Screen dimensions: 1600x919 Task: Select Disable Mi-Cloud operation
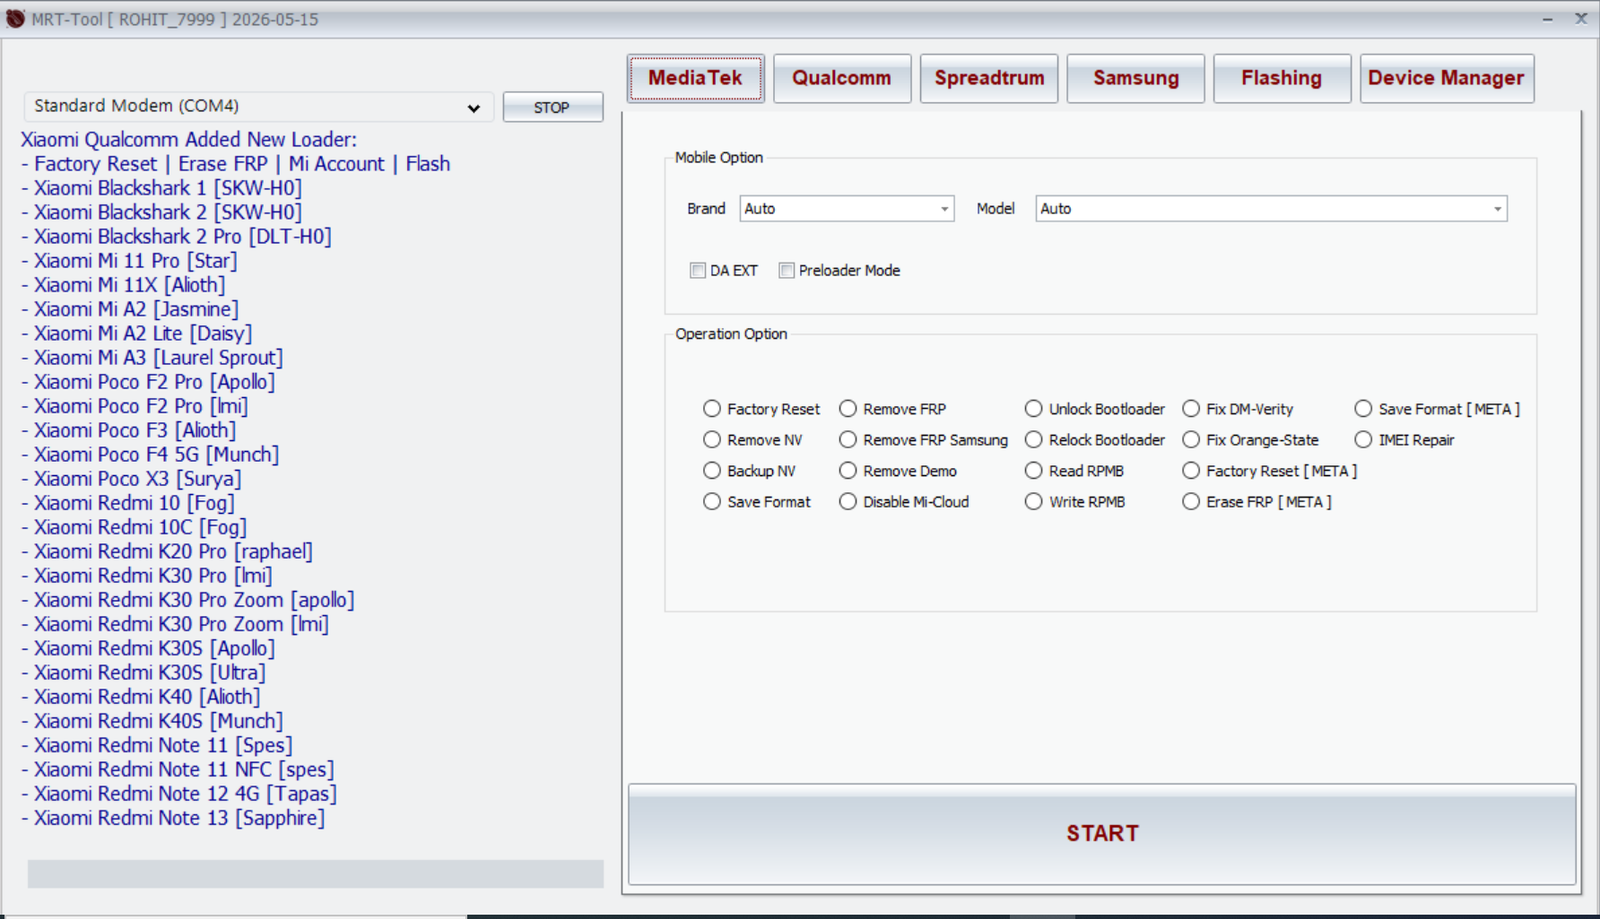coord(848,501)
